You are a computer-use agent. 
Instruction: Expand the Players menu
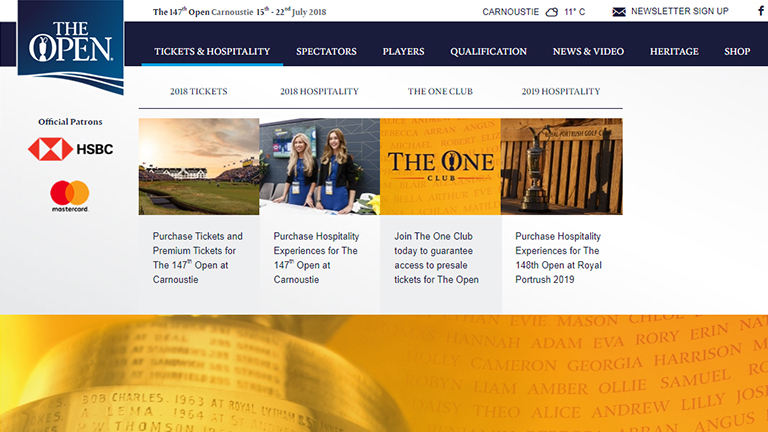pyautogui.click(x=403, y=51)
